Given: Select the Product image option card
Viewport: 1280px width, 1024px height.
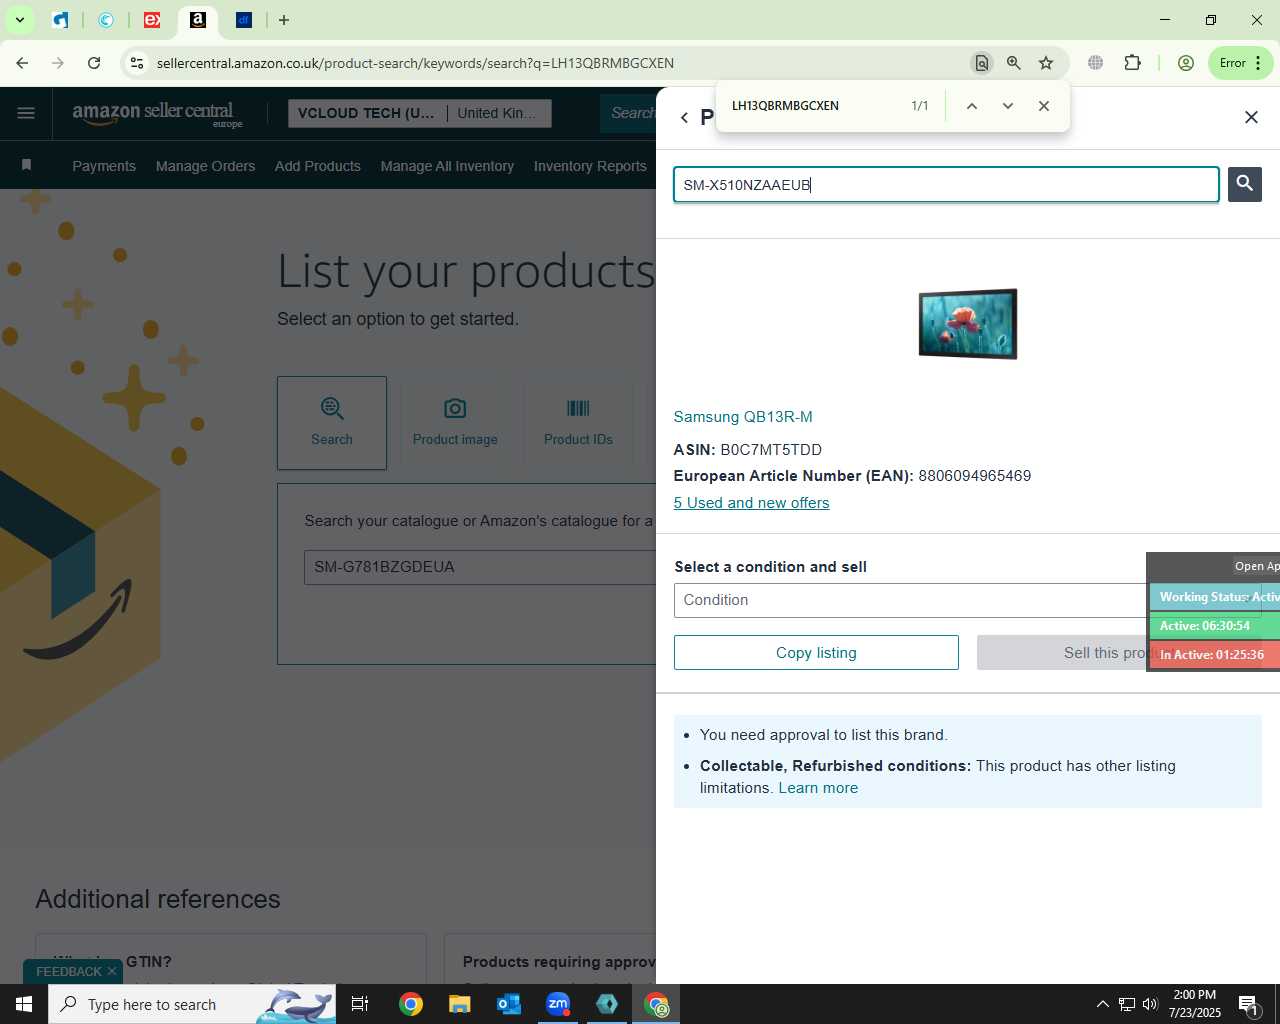Looking at the screenshot, I should [x=455, y=423].
